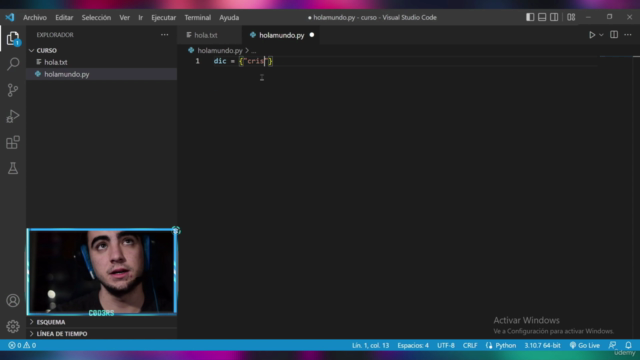
Task: Open the Ayuda menu
Action: 229,18
